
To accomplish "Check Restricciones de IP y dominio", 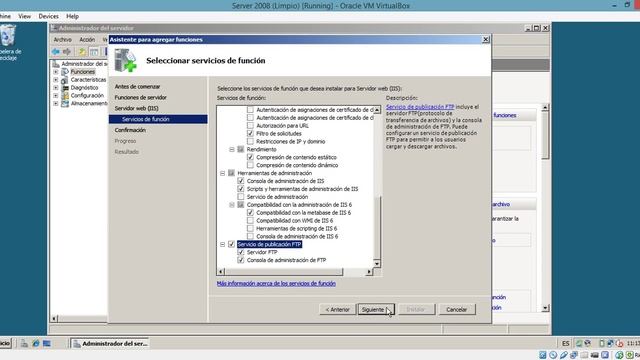I will click(250, 142).
